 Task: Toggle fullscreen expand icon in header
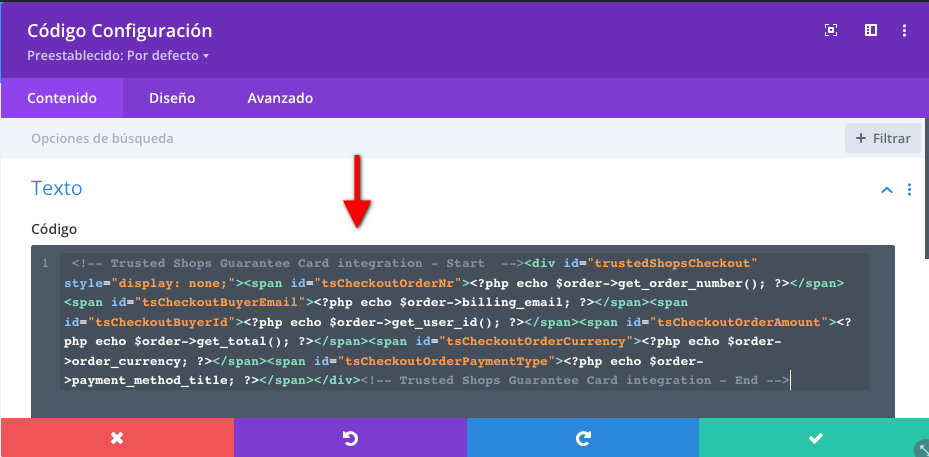click(831, 31)
